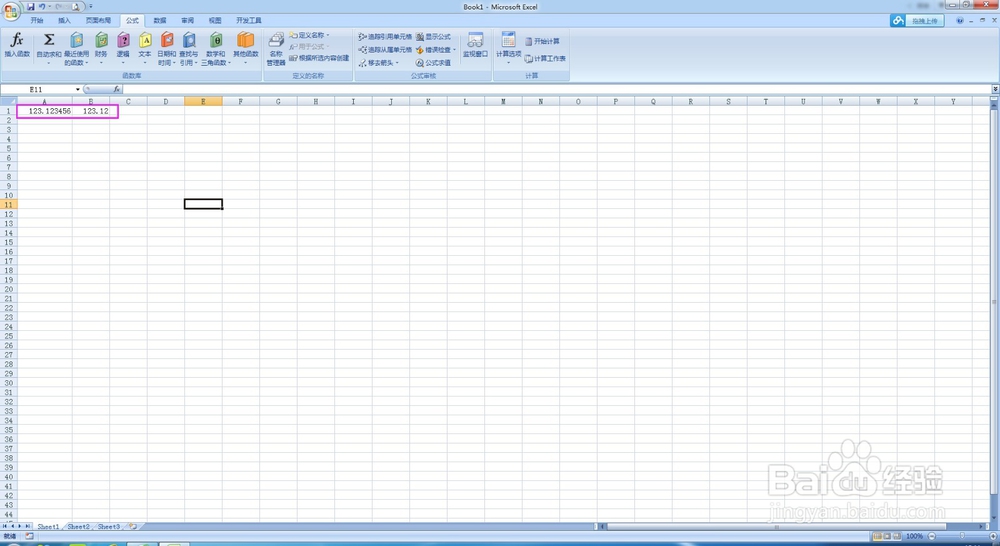Switch to the Data (数据) ribbon tab

click(x=160, y=20)
